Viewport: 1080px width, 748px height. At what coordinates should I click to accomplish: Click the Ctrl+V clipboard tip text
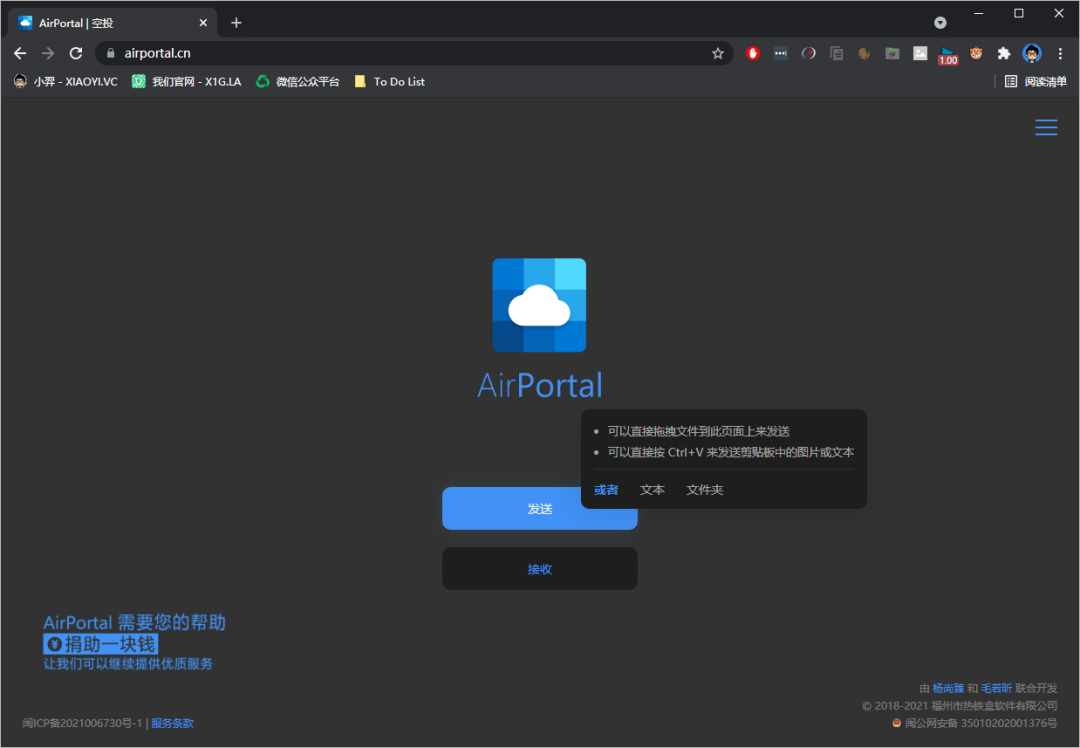click(x=730, y=453)
